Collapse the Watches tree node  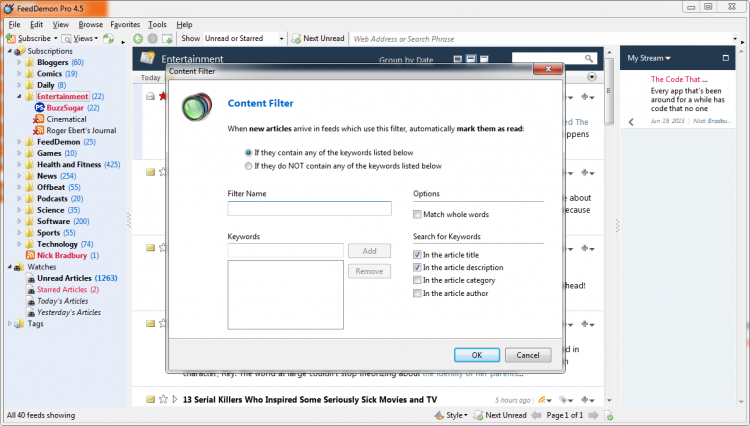[x=10, y=267]
